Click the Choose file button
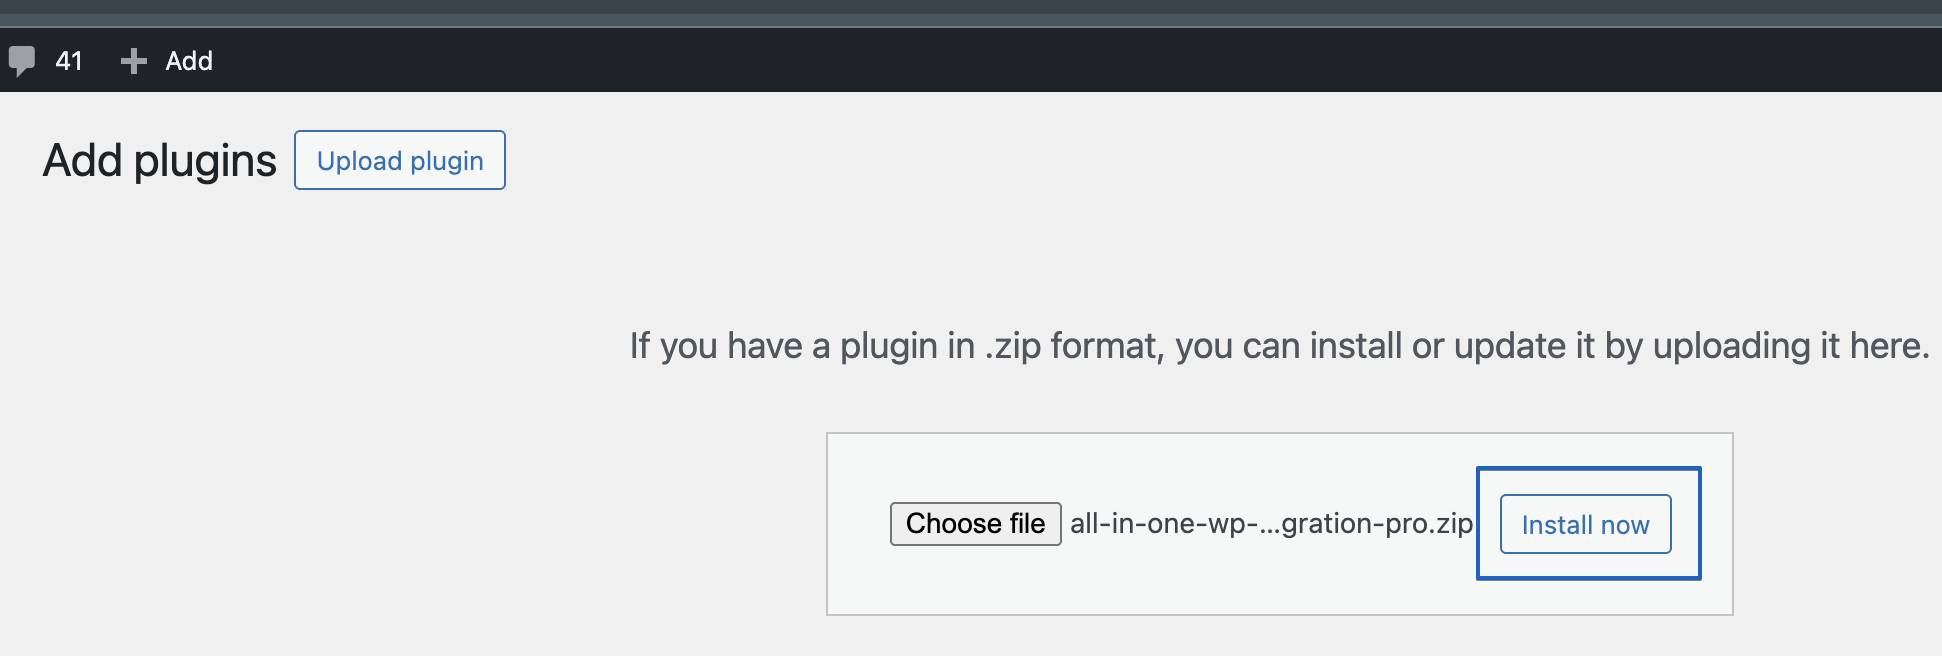The width and height of the screenshot is (1942, 656). pos(975,524)
